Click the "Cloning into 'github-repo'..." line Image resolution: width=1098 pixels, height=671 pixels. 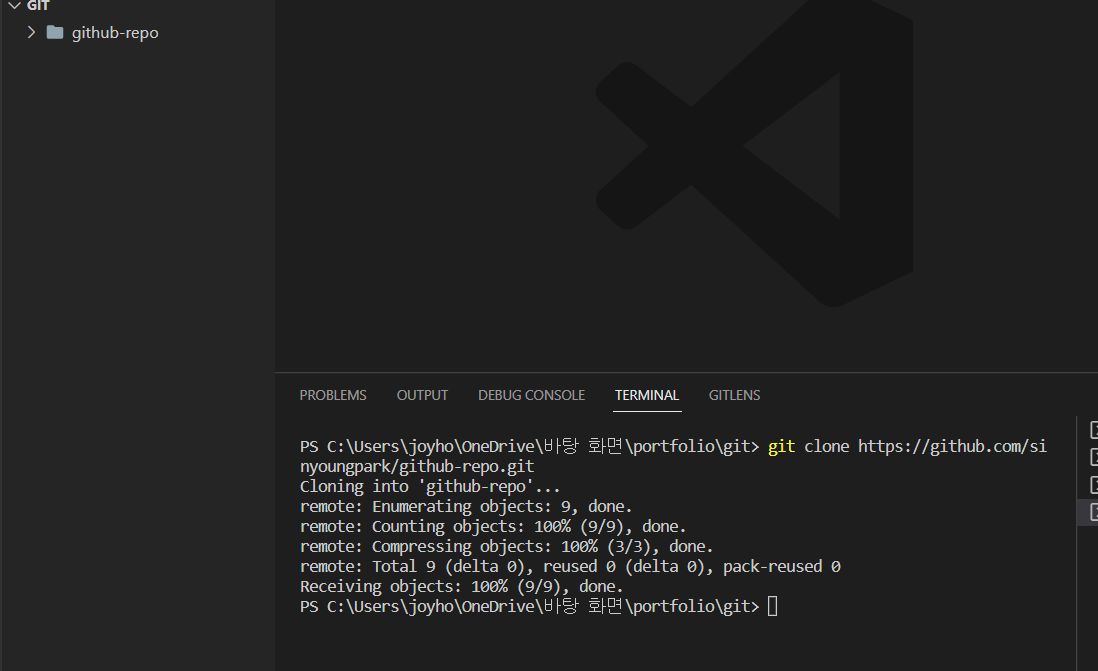click(x=430, y=486)
